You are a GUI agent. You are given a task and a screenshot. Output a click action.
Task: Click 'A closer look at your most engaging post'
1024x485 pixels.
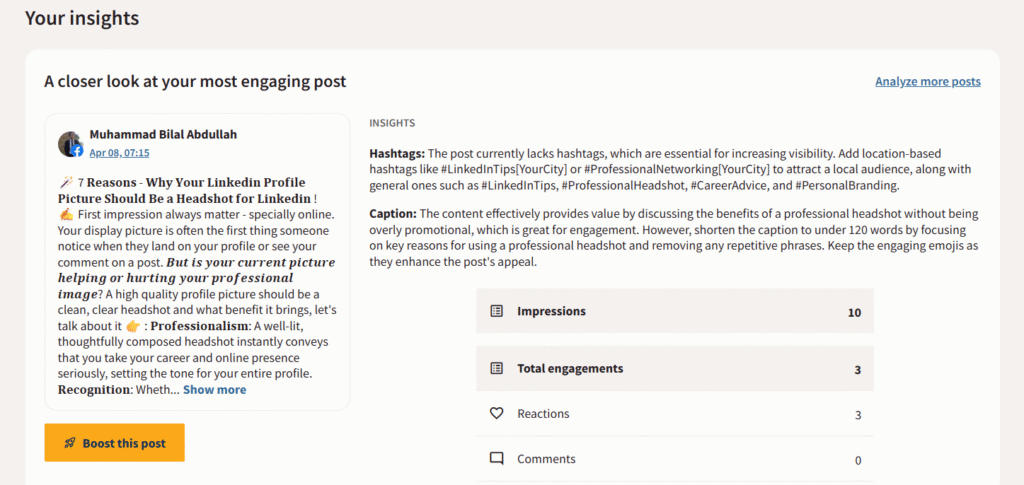pyautogui.click(x=195, y=82)
